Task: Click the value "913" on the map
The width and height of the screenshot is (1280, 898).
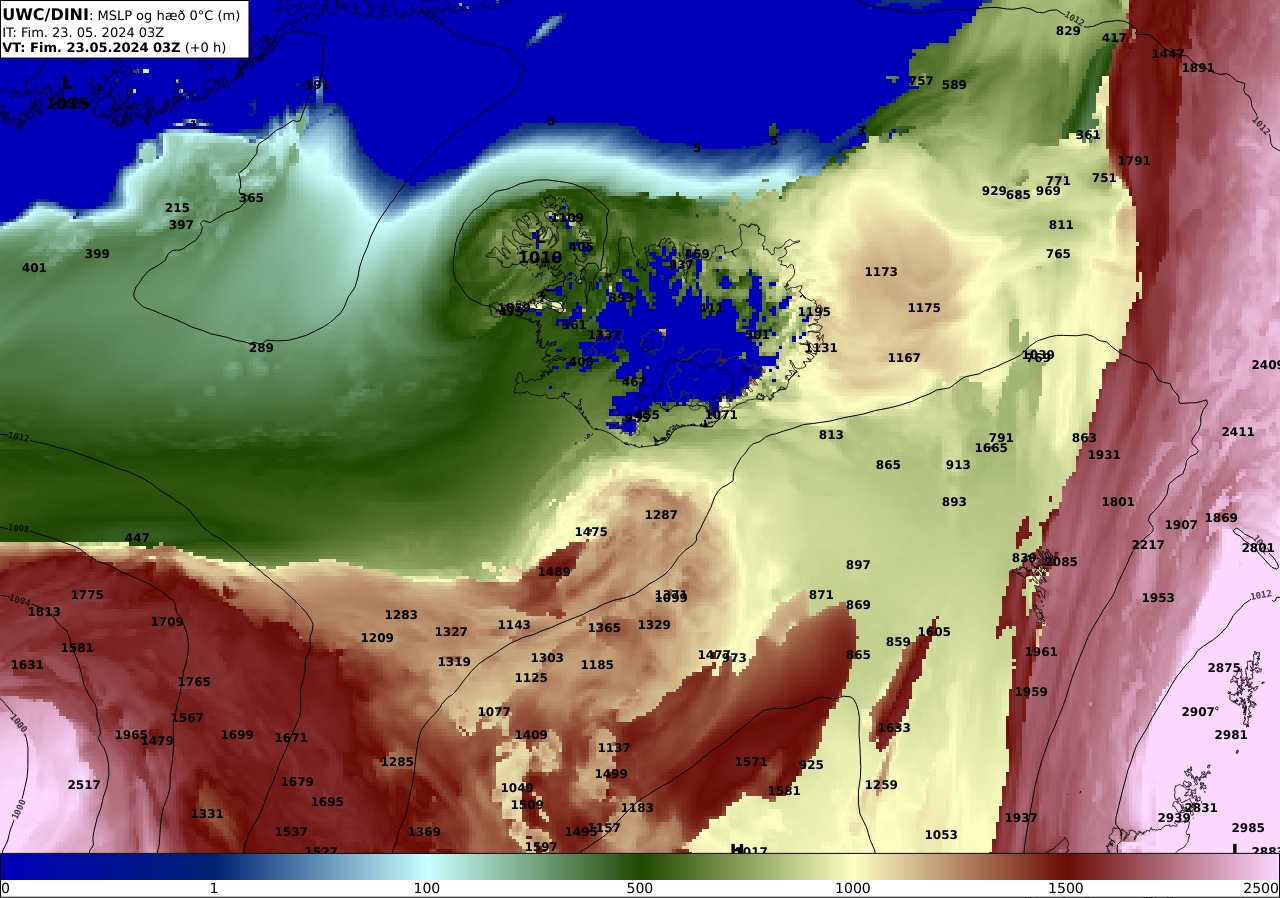Action: [958, 465]
